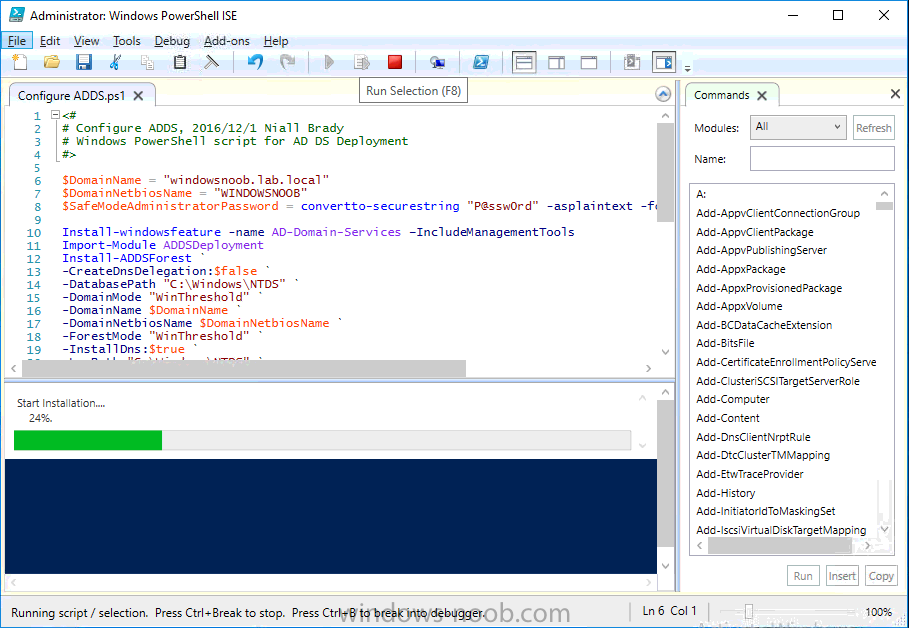Image resolution: width=909 pixels, height=628 pixels.
Task: Select the Commands tab
Action: tap(722, 95)
